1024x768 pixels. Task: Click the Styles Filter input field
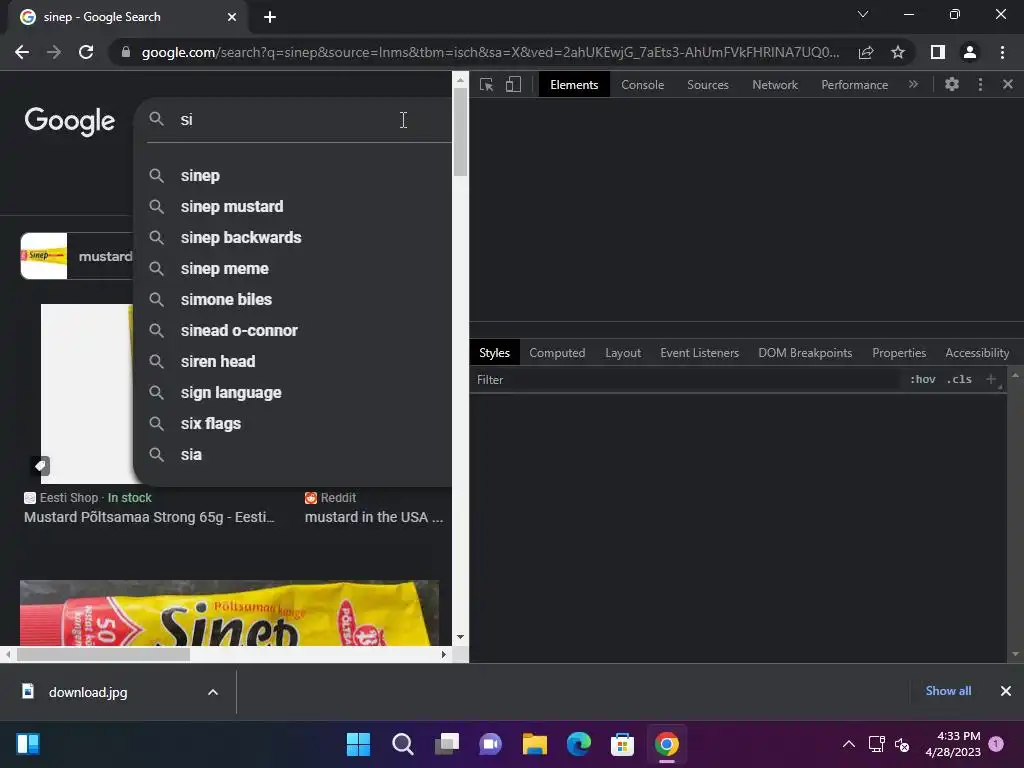point(686,379)
